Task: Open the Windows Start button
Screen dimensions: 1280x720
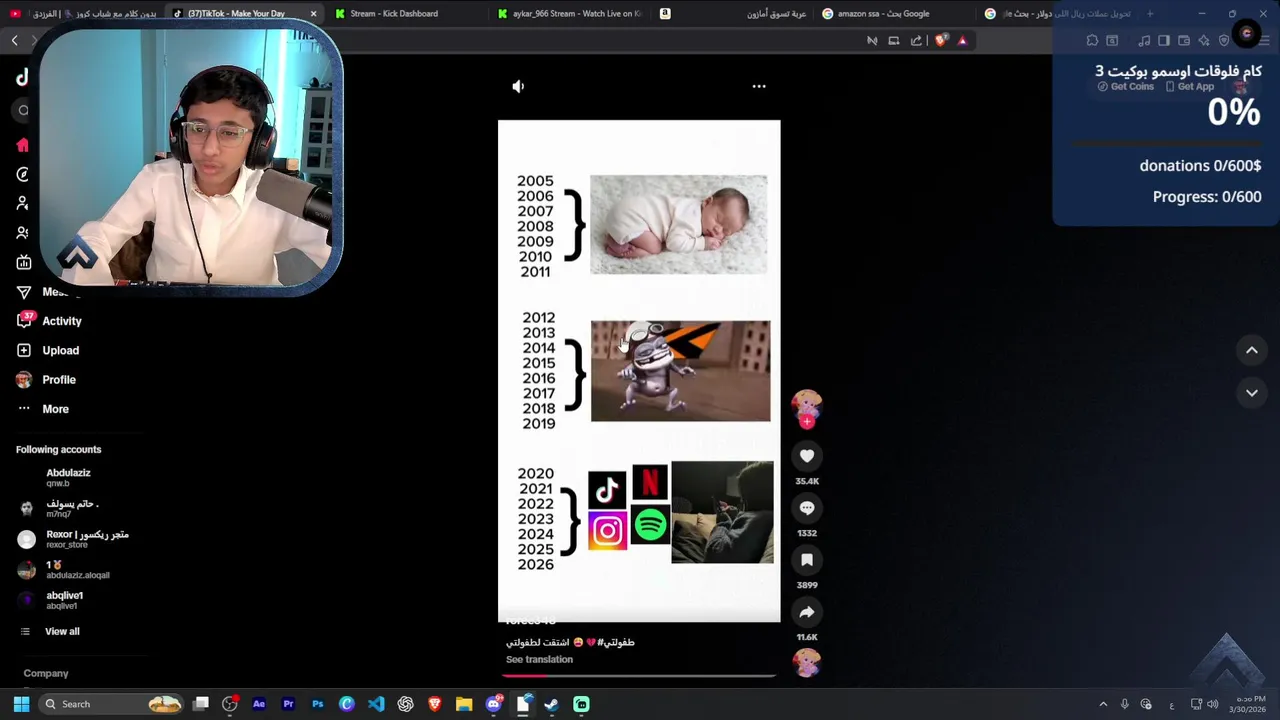Action: coord(21,704)
